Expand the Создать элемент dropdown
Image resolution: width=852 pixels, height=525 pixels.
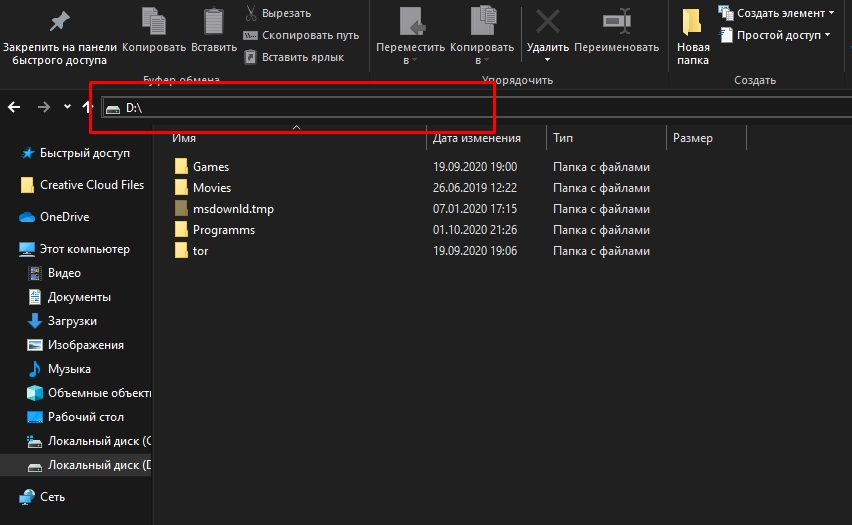click(x=777, y=13)
